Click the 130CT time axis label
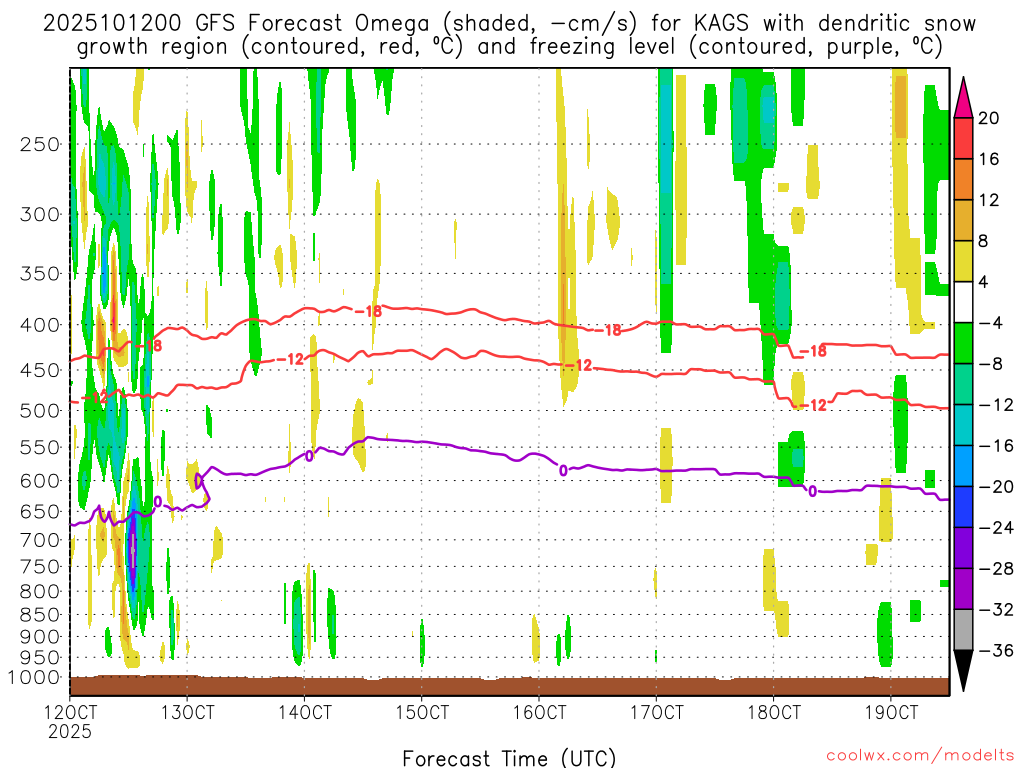Viewport: 1024px width, 768px height. click(187, 712)
